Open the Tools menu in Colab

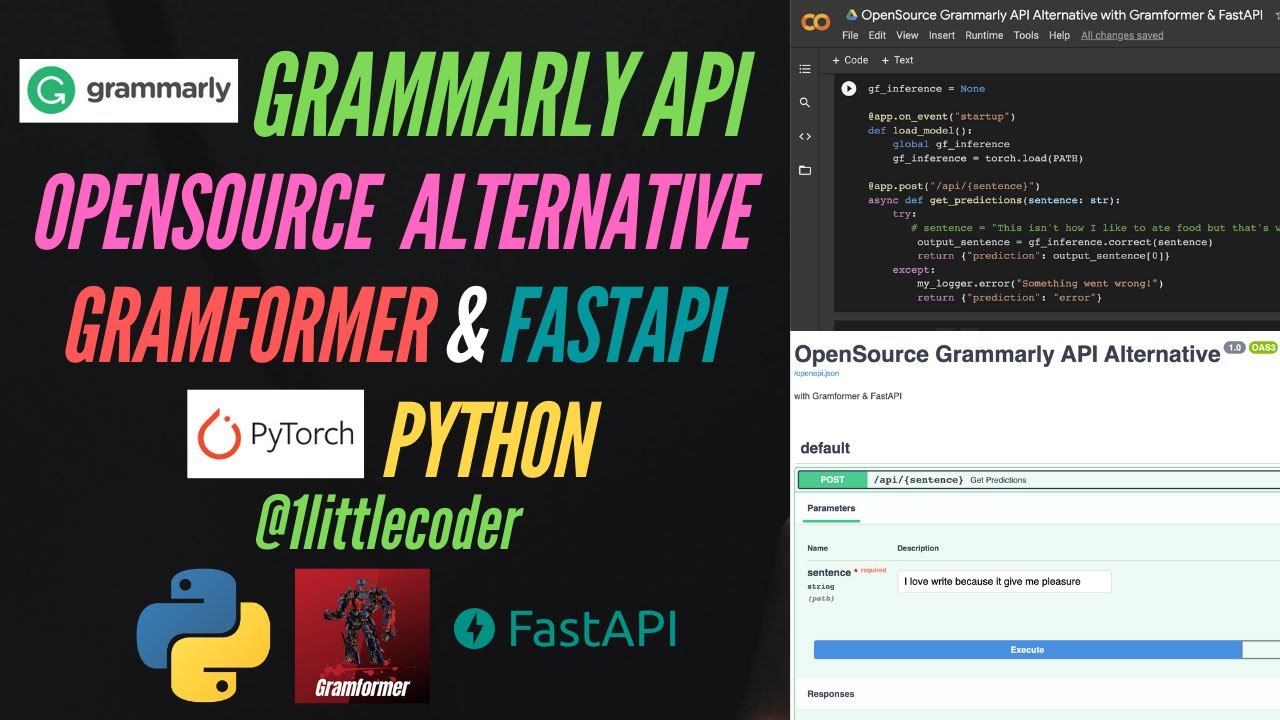[1026, 35]
